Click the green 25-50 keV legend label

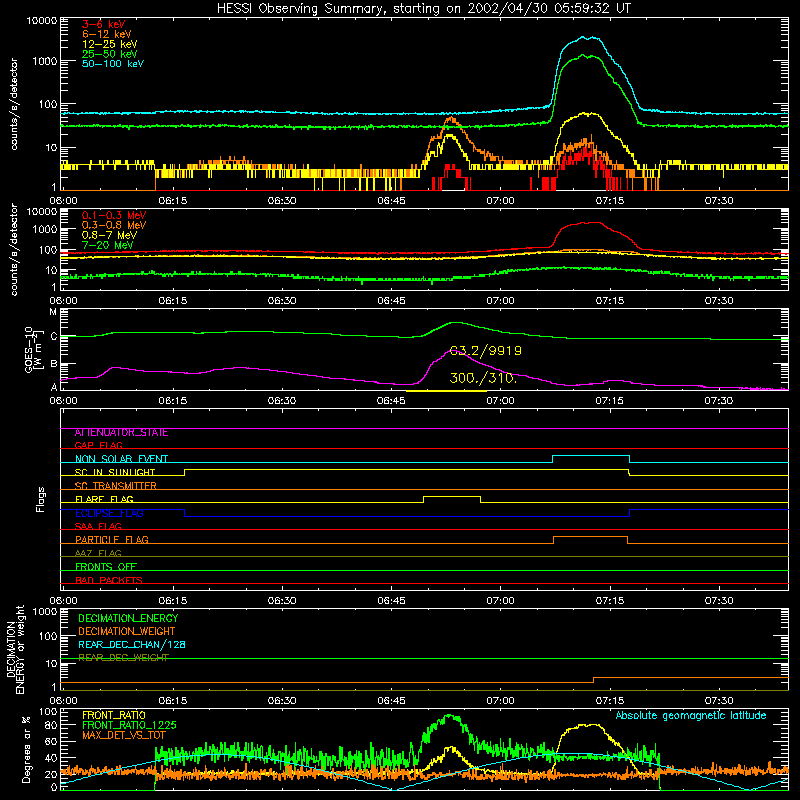pos(110,54)
